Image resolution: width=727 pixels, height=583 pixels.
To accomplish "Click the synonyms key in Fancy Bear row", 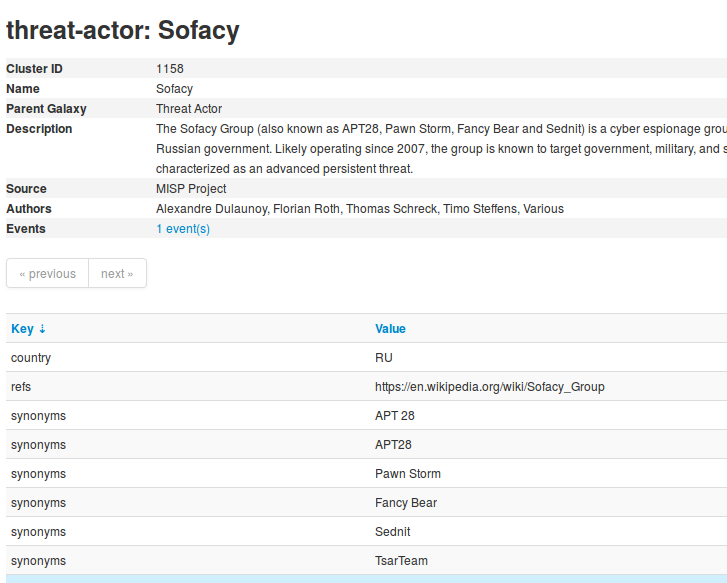I will click(x=38, y=503).
